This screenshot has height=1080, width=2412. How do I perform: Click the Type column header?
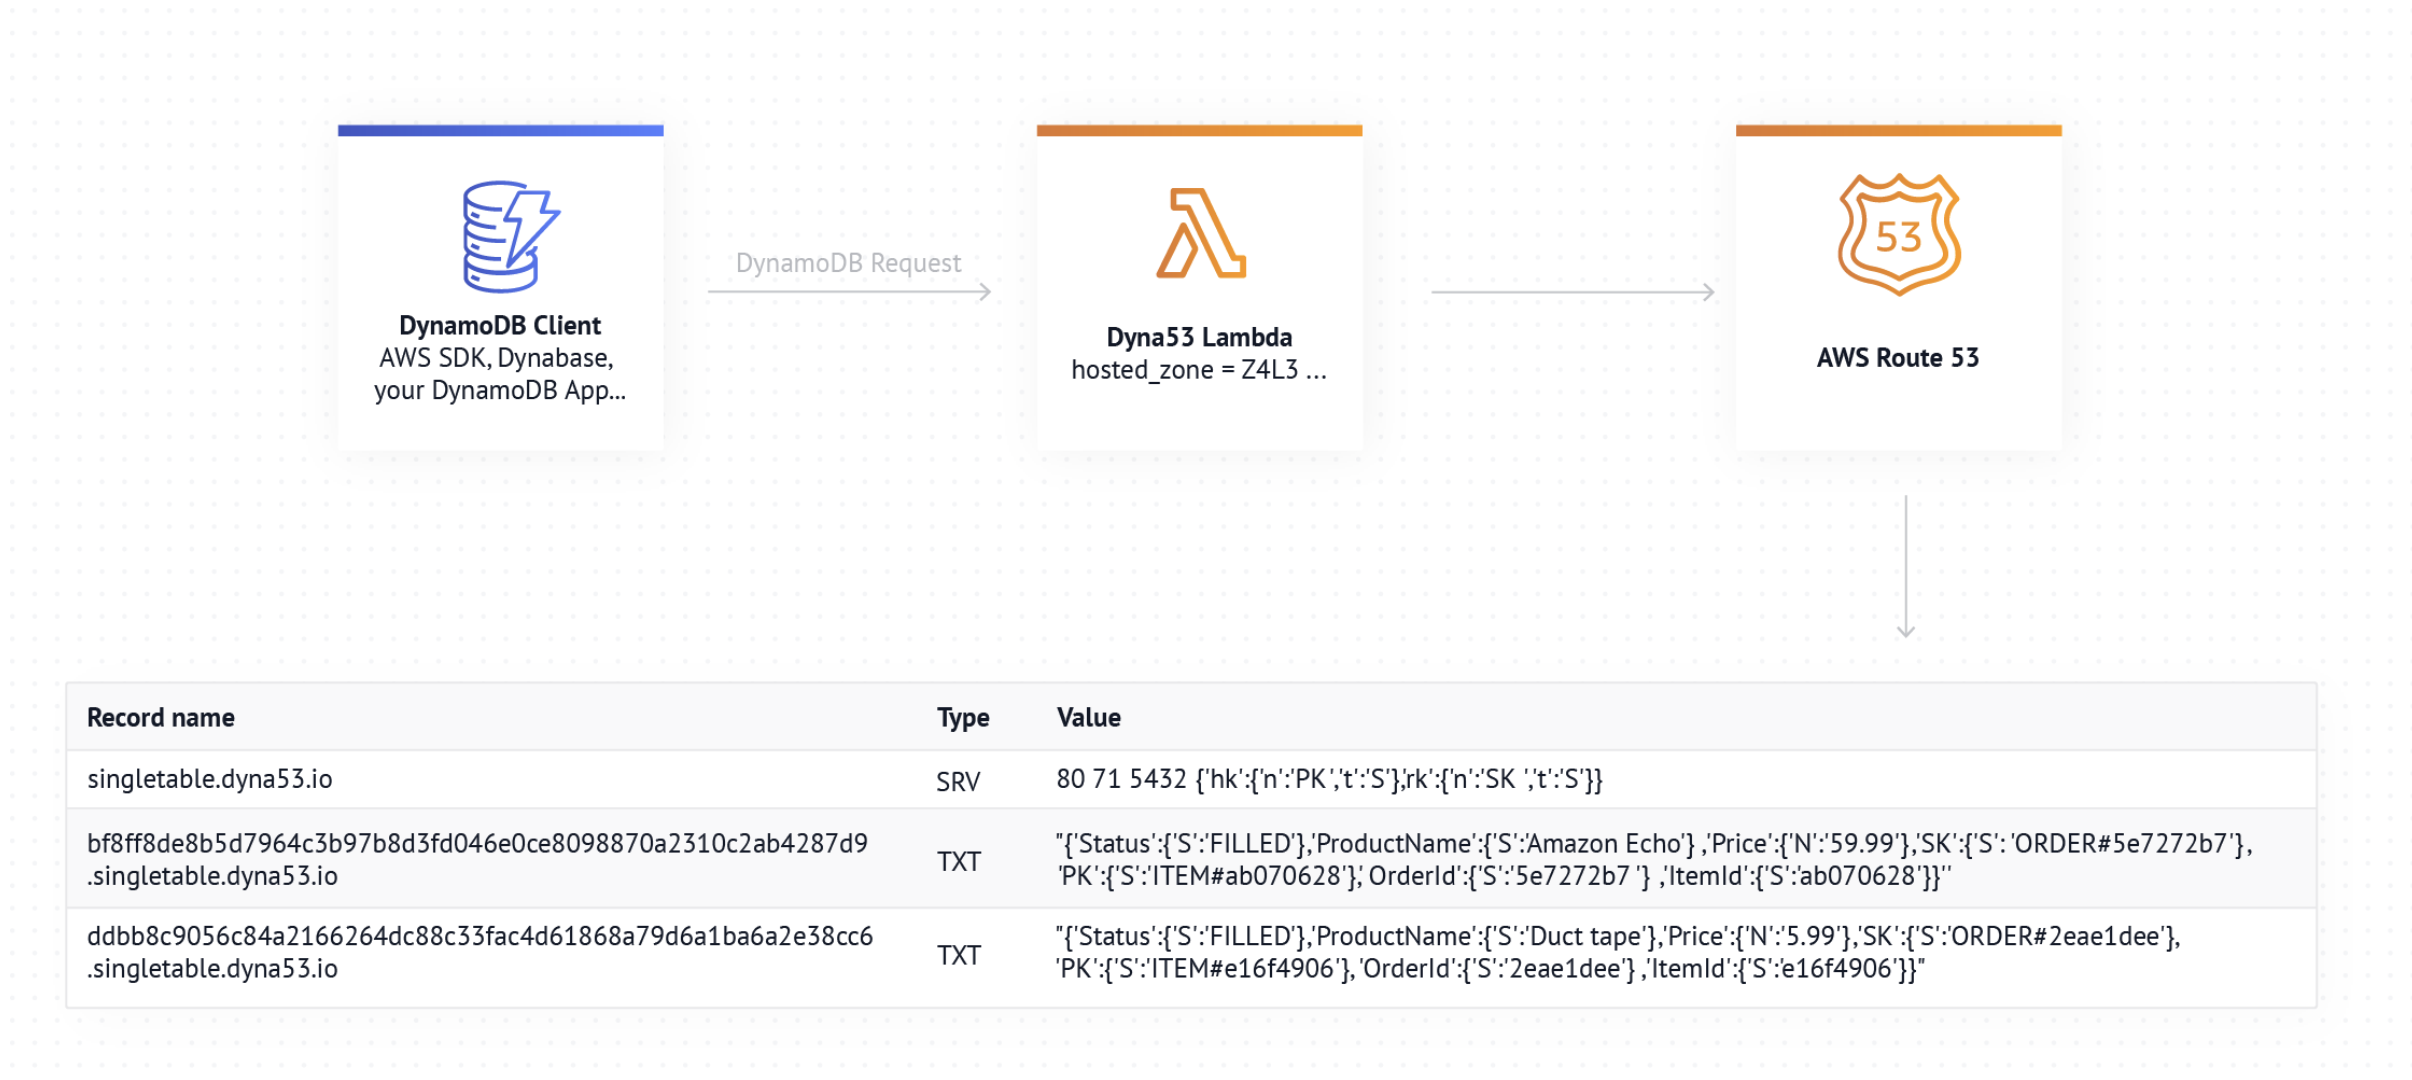963,717
